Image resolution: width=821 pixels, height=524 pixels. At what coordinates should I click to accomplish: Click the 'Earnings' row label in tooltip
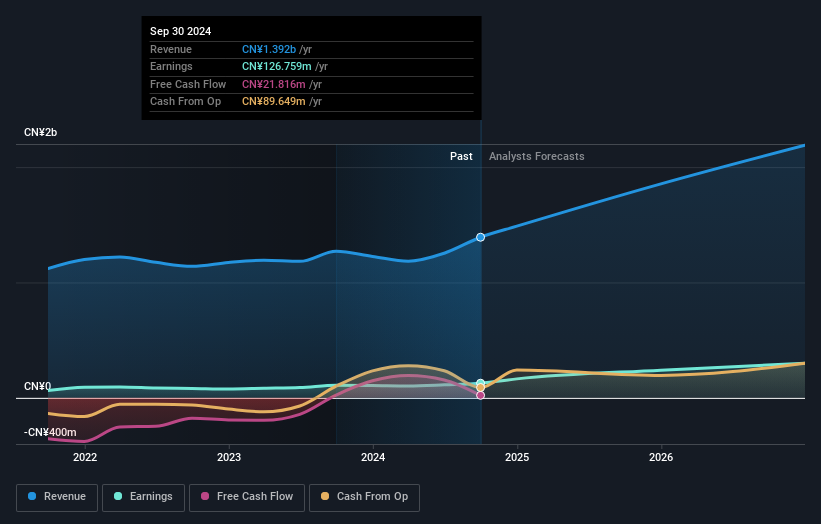point(171,66)
